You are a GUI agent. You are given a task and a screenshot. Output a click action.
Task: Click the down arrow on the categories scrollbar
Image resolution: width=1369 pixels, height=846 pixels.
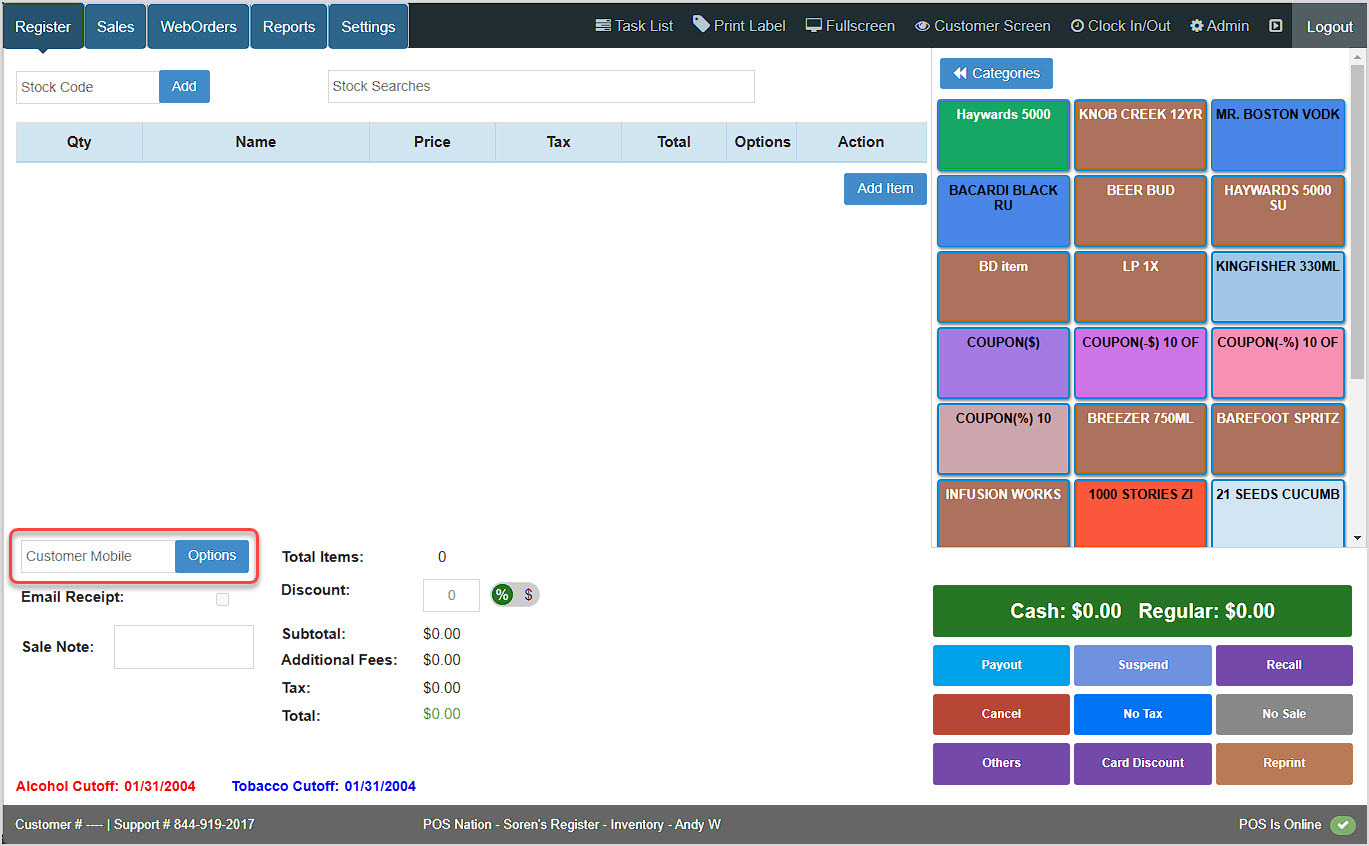point(1359,537)
